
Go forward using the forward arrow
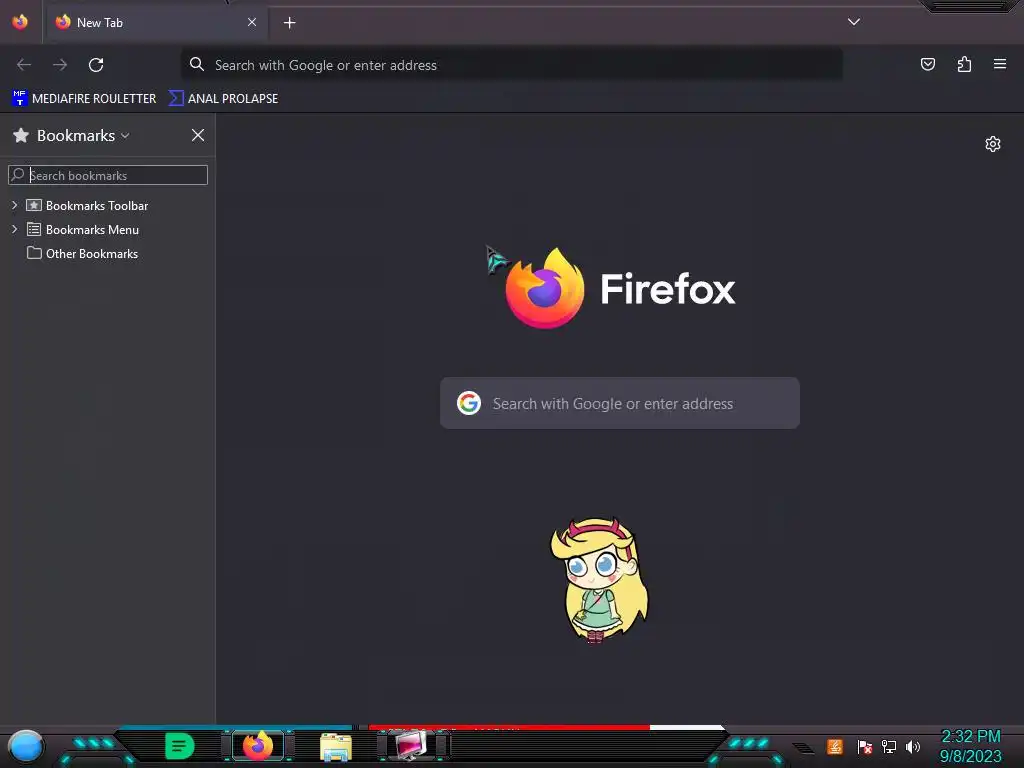[60, 65]
